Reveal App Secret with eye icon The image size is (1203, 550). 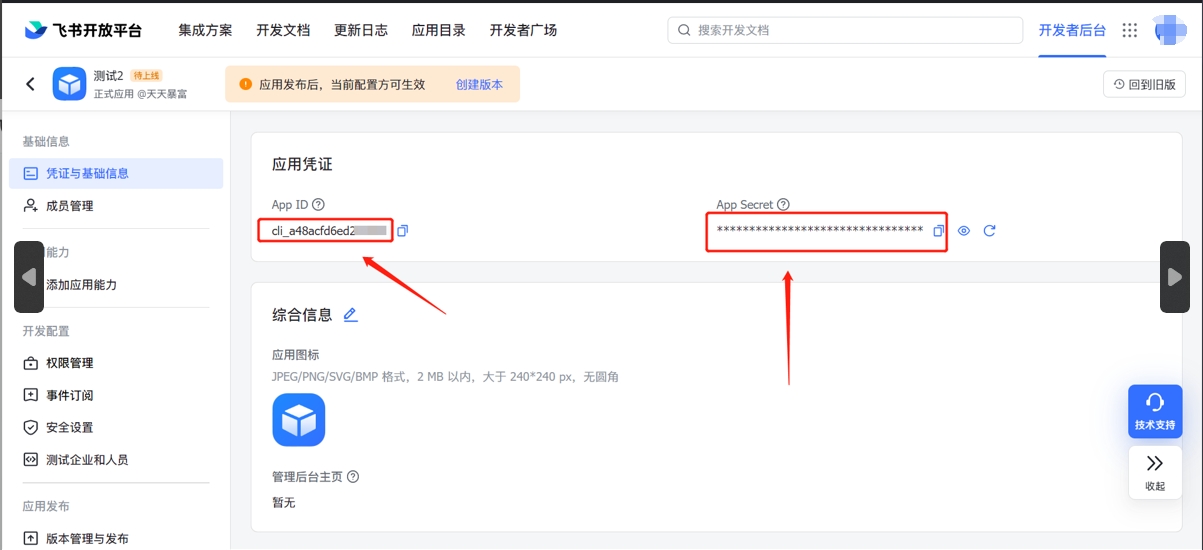coord(964,231)
